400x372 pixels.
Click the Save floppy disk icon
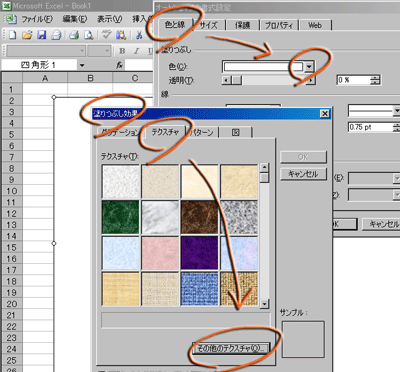point(41,35)
